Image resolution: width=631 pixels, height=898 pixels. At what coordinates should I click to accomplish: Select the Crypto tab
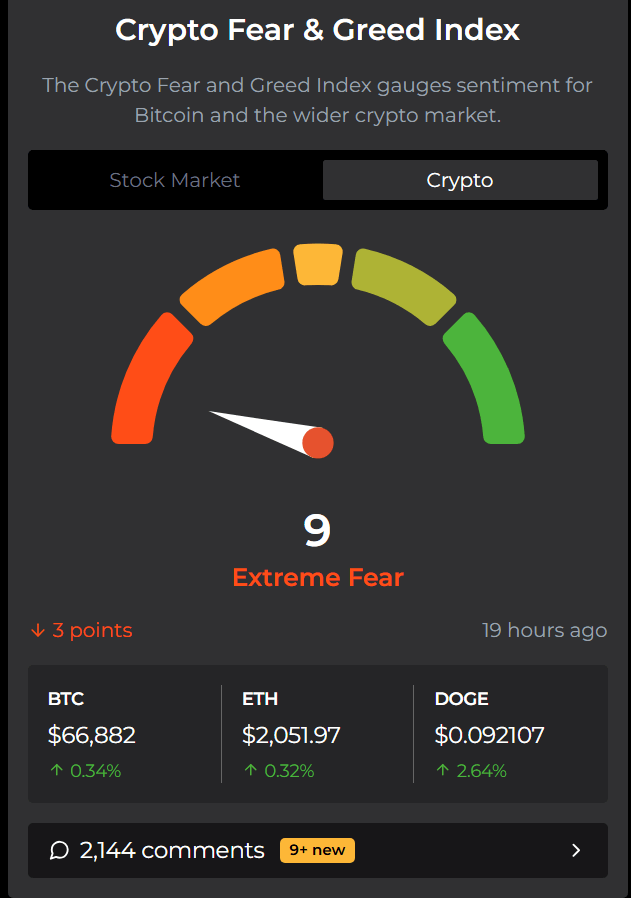click(460, 180)
